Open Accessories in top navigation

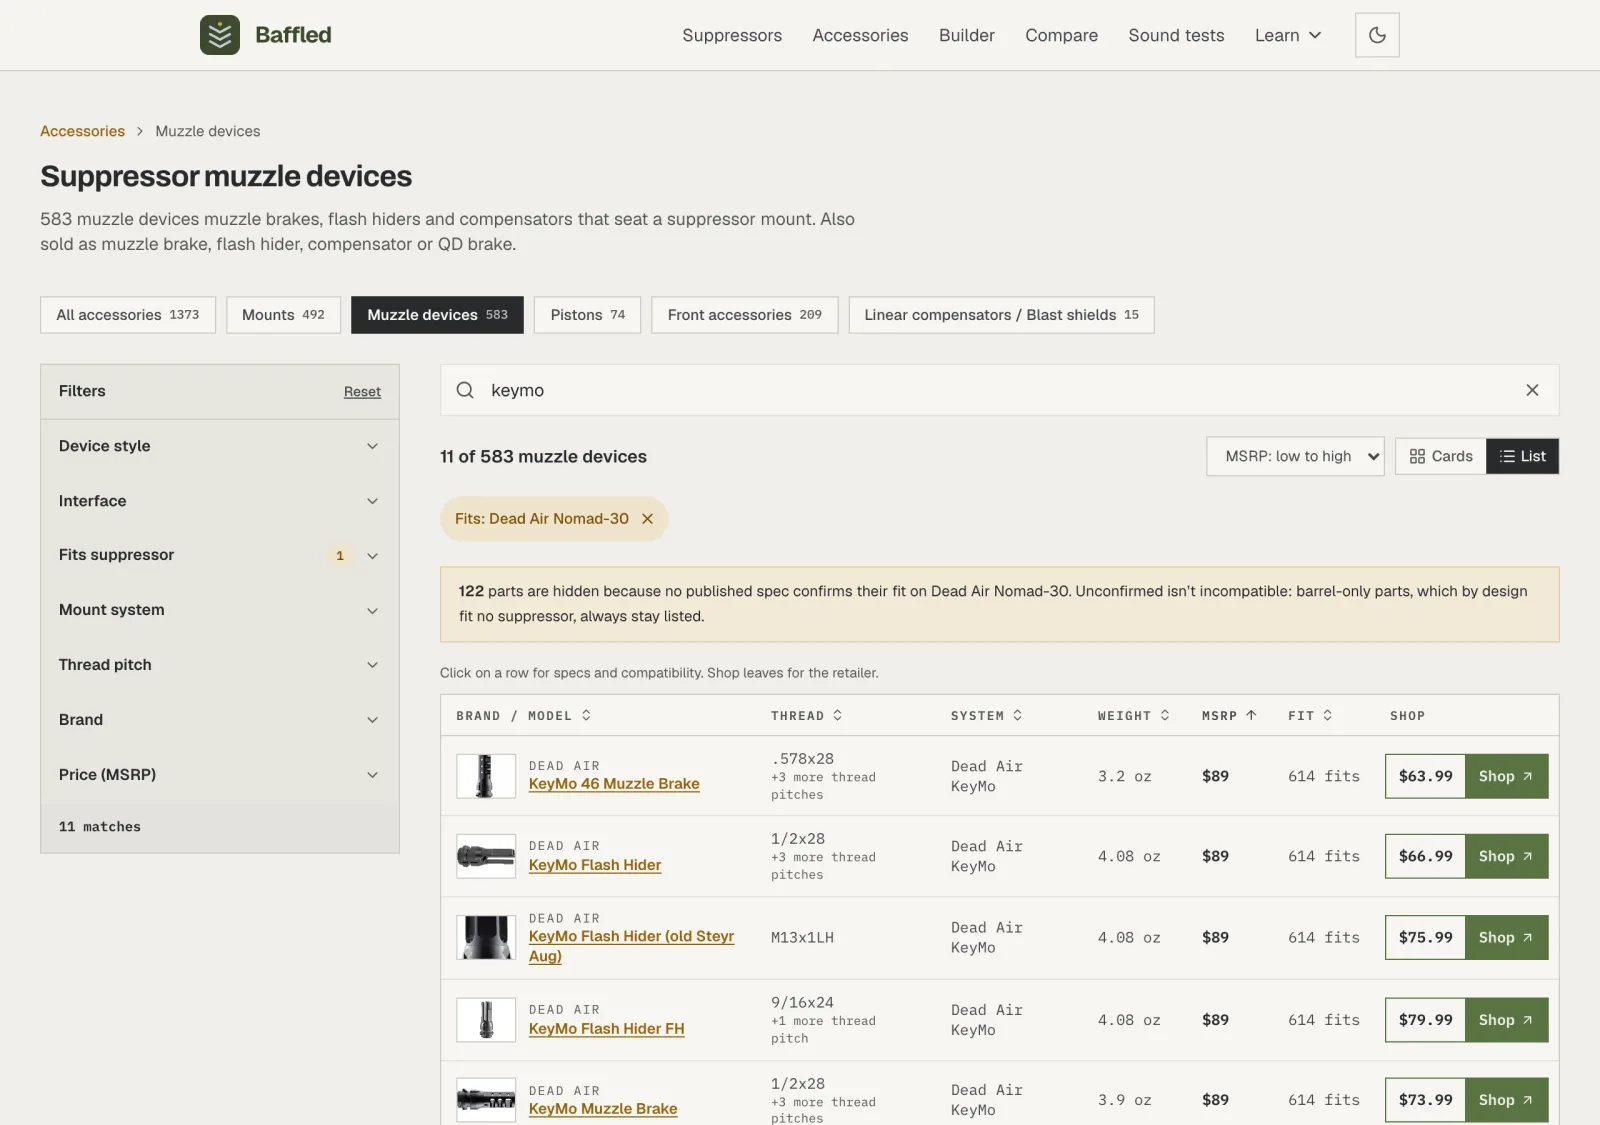tap(860, 35)
